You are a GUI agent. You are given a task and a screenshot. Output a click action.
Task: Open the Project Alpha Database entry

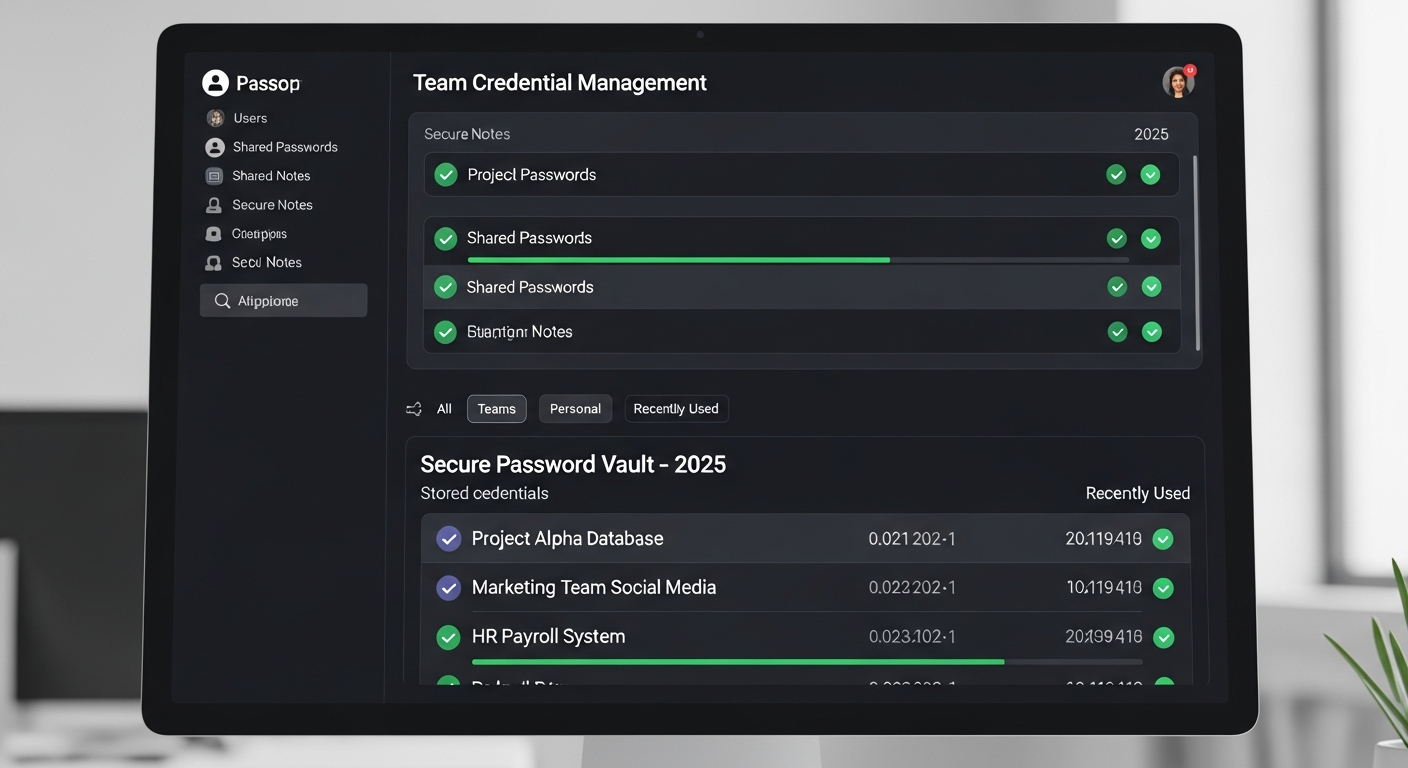567,539
